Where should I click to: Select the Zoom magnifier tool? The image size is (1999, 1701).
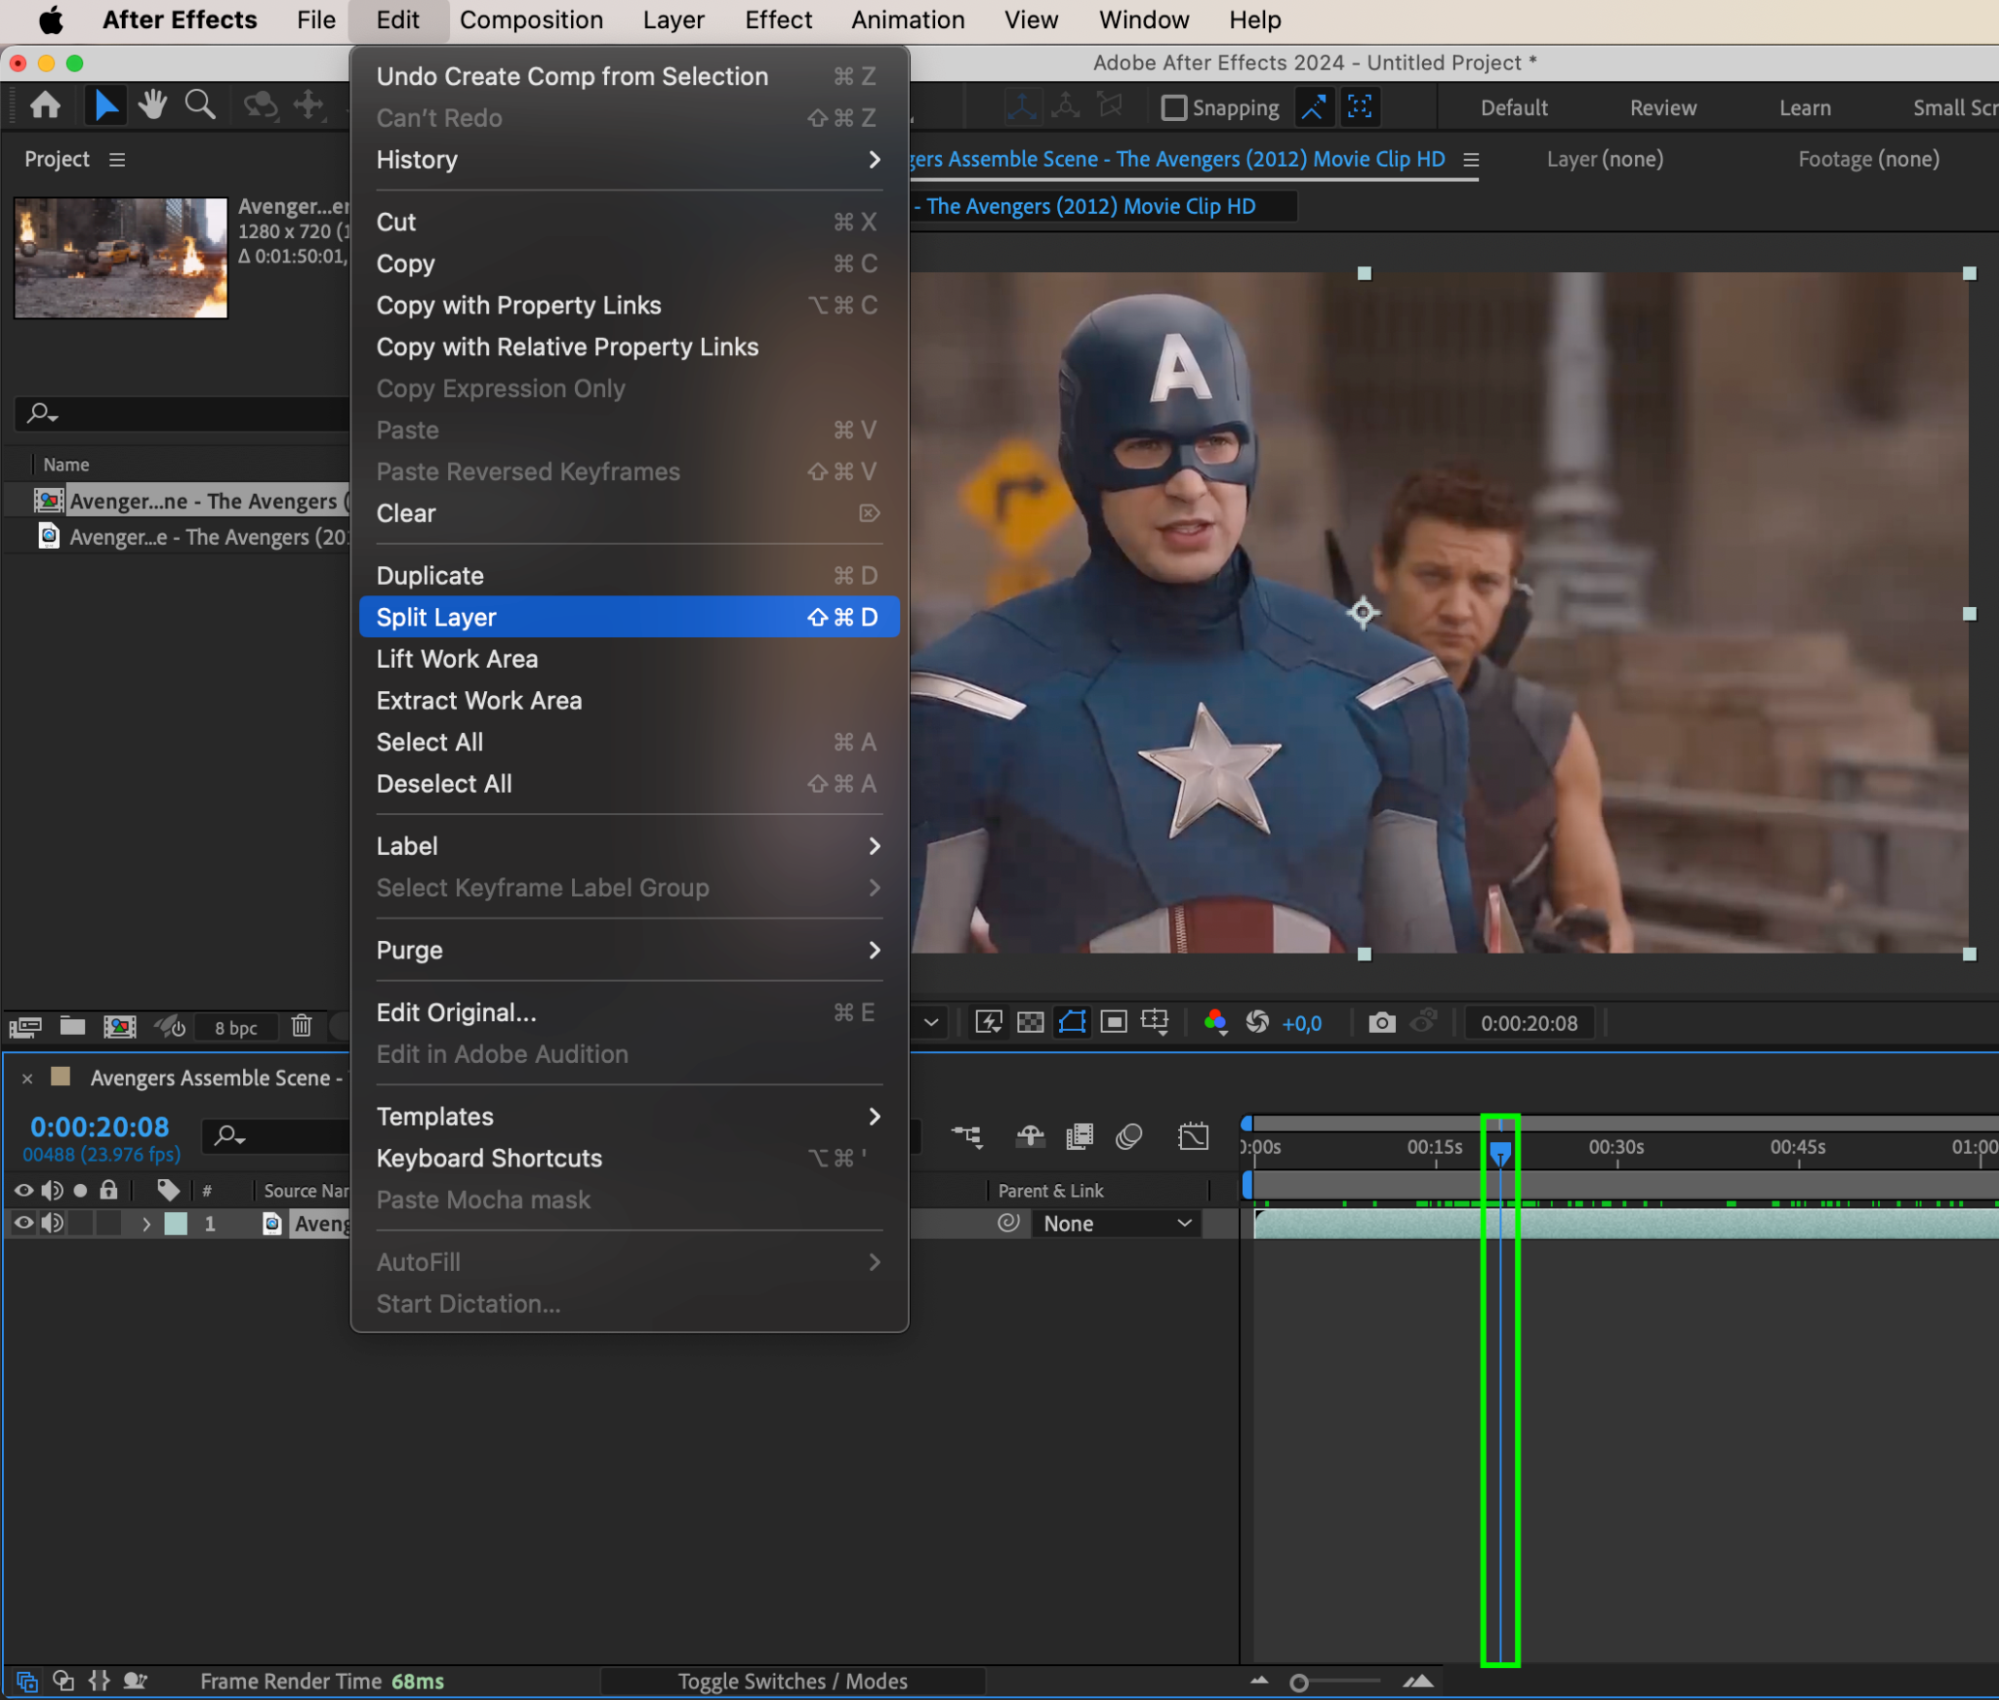tap(200, 105)
